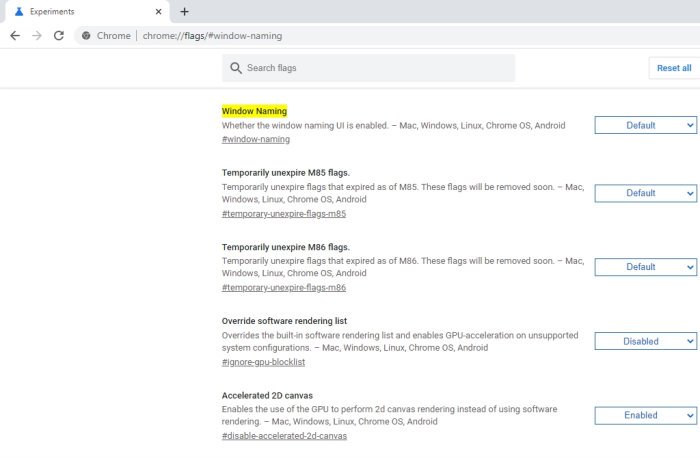Screen dimensions: 700x458
Task: Focus the Search flags field
Action: [x=368, y=68]
